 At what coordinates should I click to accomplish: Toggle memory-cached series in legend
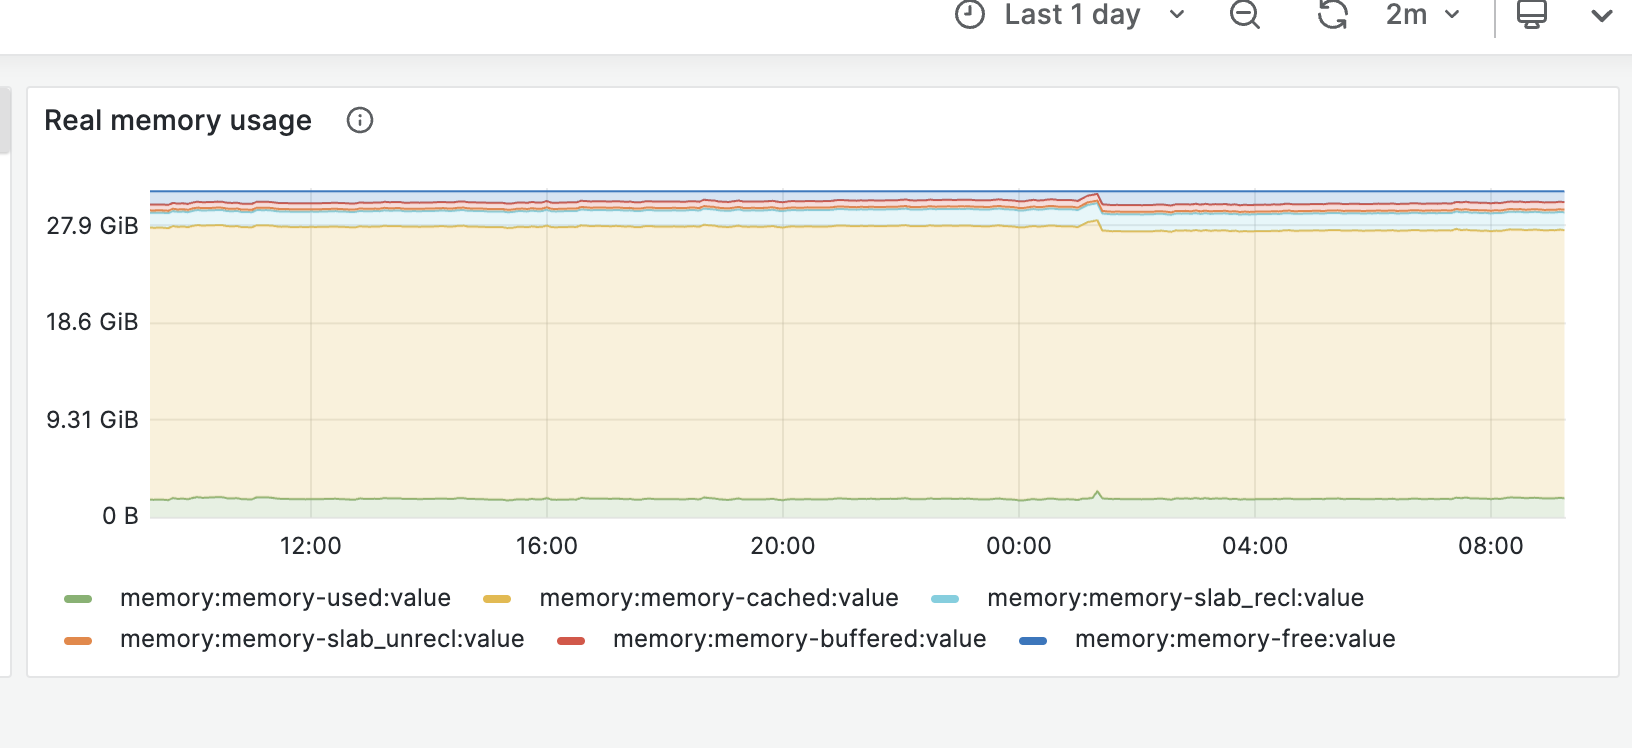tap(719, 598)
